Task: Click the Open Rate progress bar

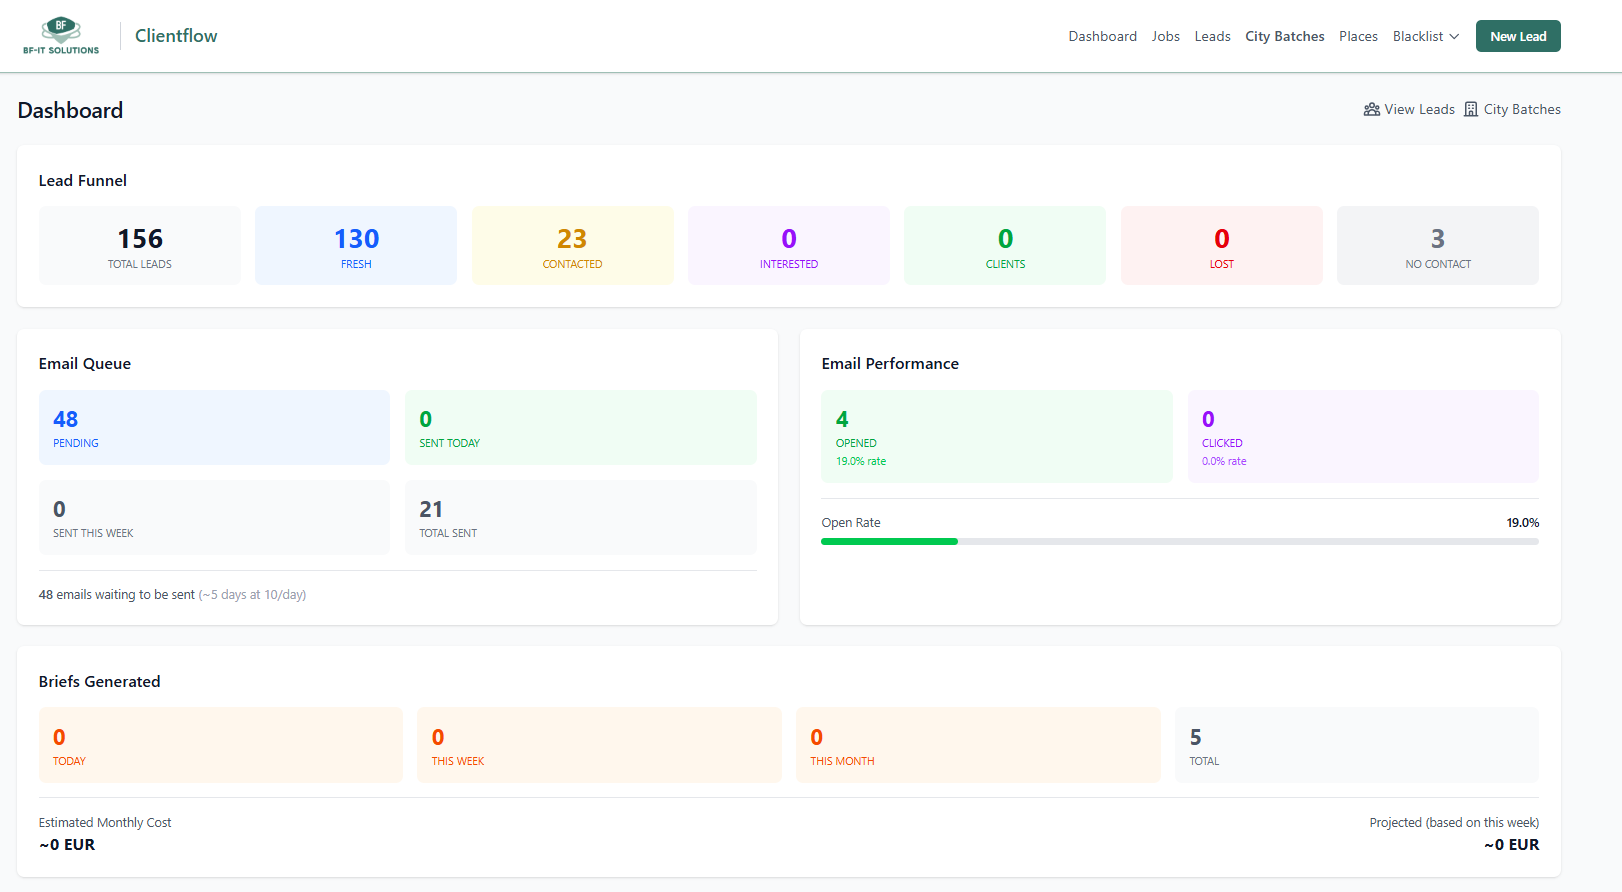Action: (x=1179, y=541)
